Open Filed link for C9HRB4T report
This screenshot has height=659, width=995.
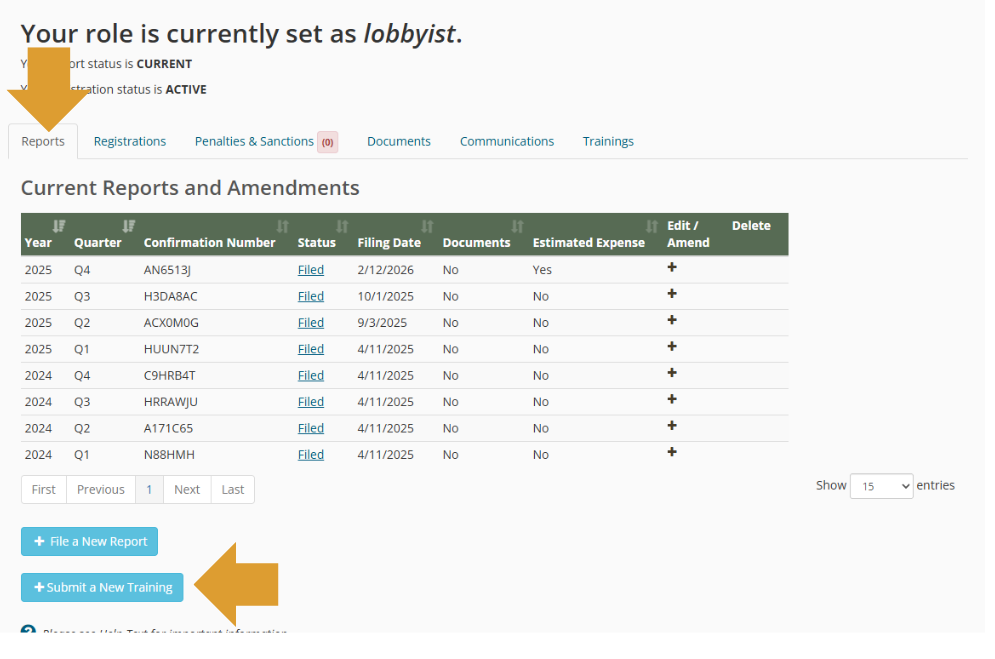click(311, 375)
